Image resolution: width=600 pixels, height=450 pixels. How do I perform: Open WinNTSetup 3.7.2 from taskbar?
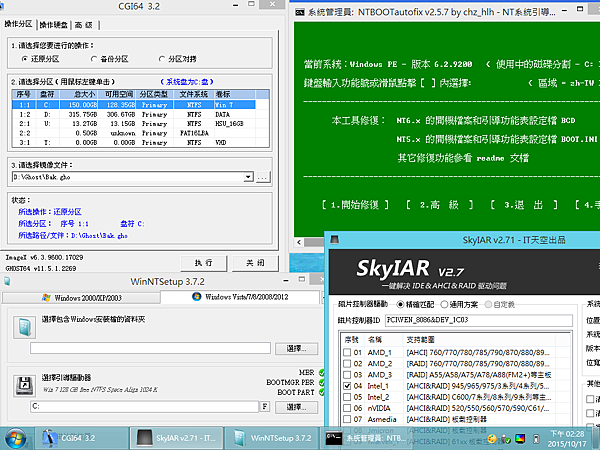point(272,439)
